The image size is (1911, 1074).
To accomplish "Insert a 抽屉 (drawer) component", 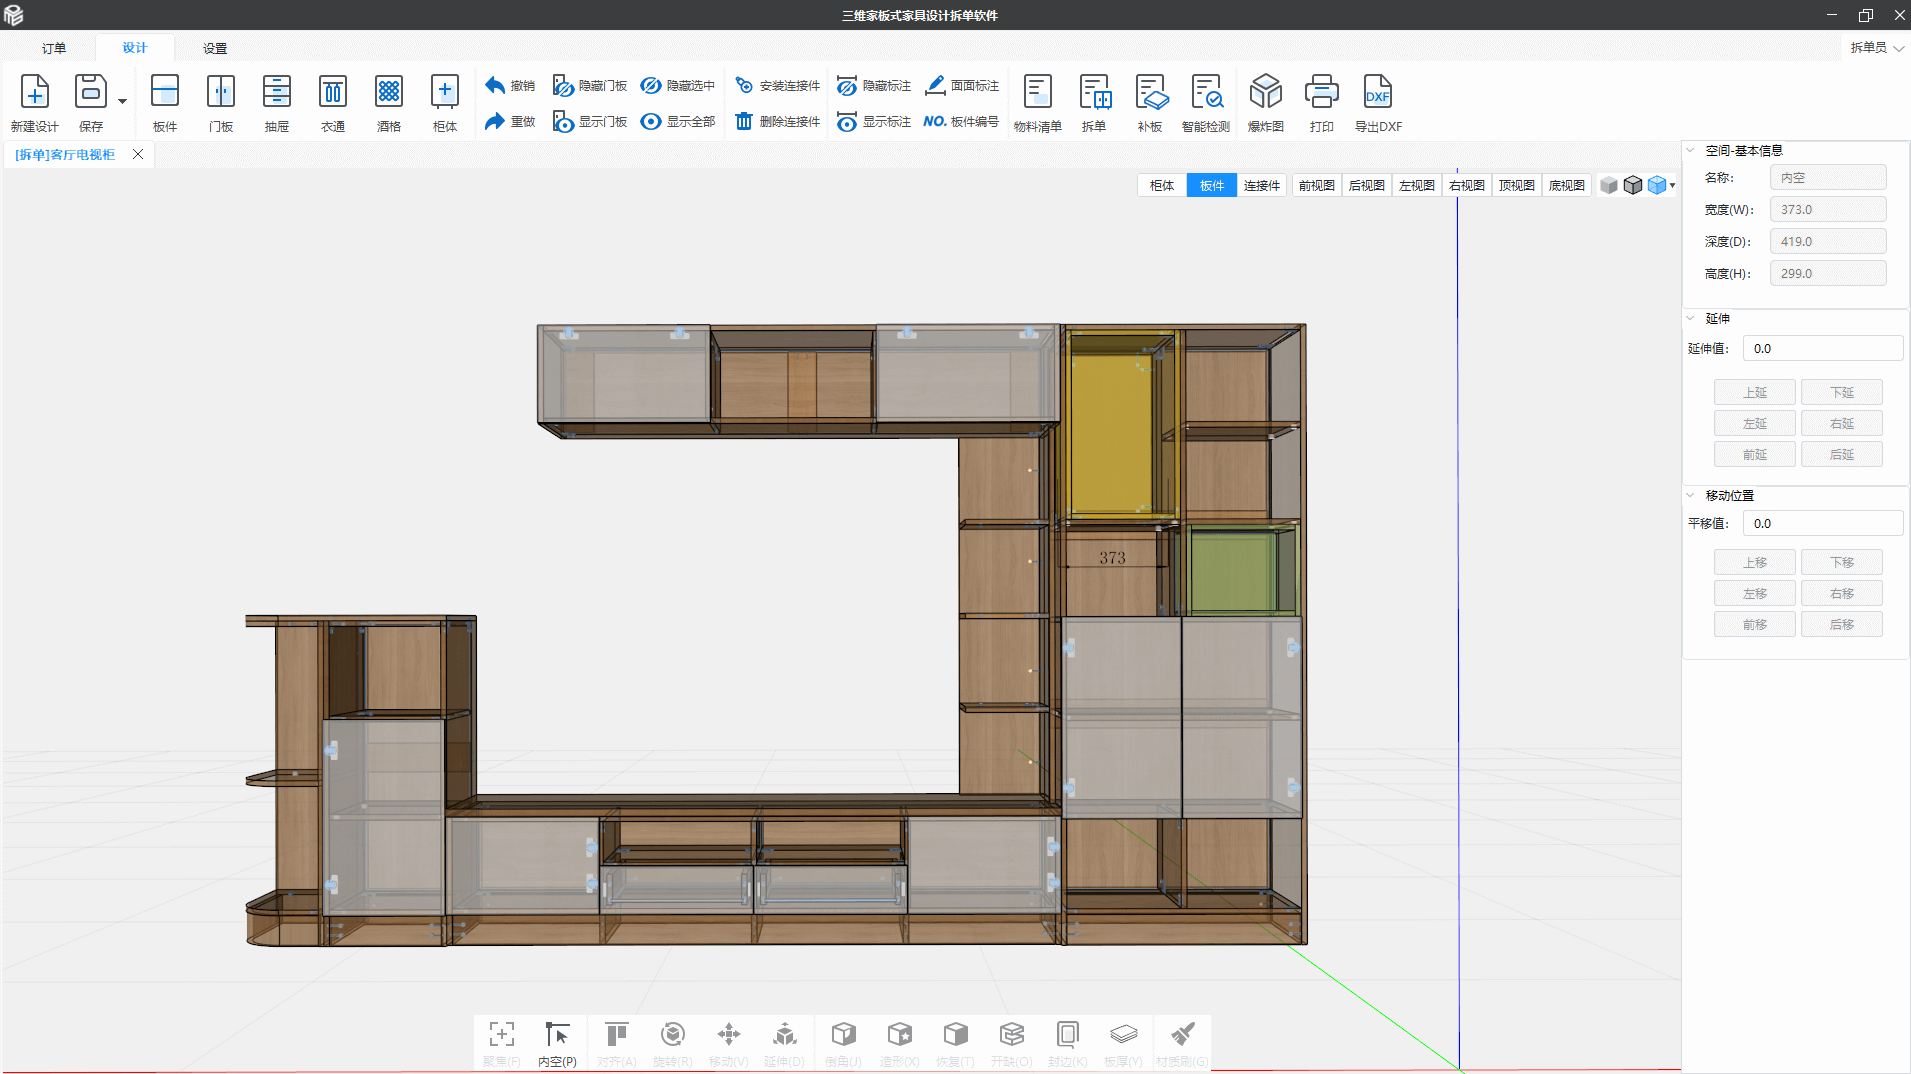I will click(277, 93).
